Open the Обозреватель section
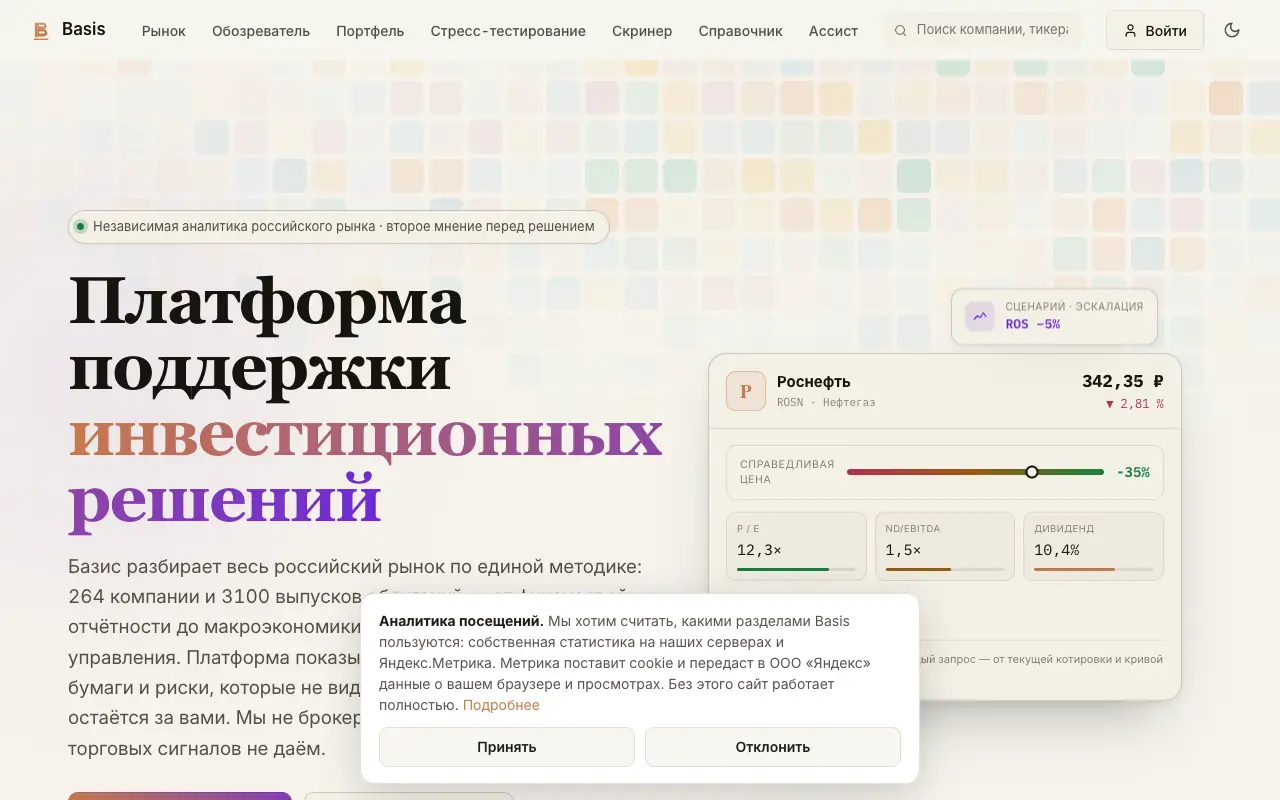 click(261, 31)
